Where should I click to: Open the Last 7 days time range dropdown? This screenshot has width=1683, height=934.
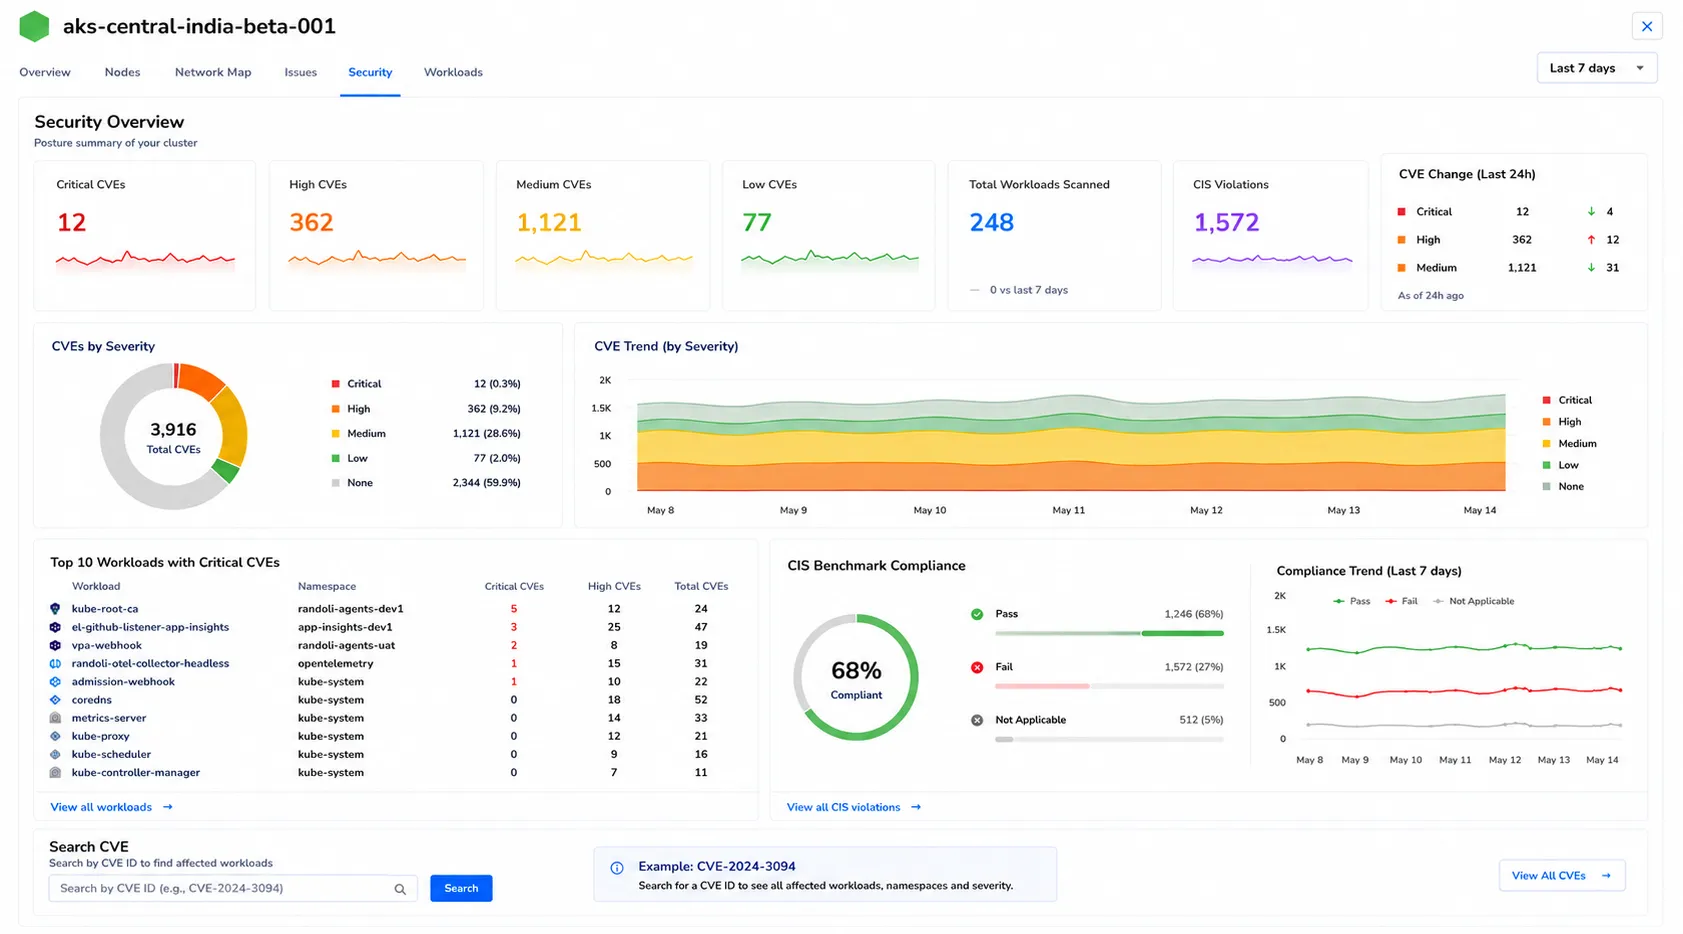tap(1597, 68)
